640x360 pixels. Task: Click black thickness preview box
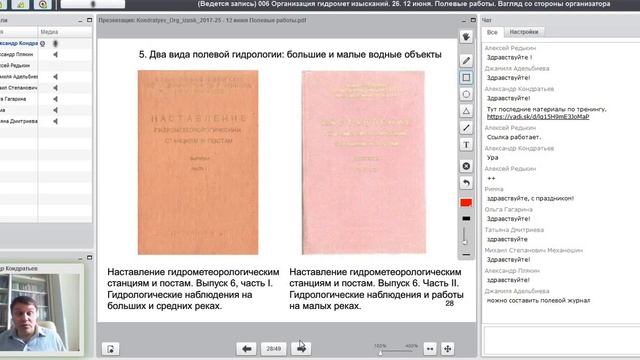(466, 219)
